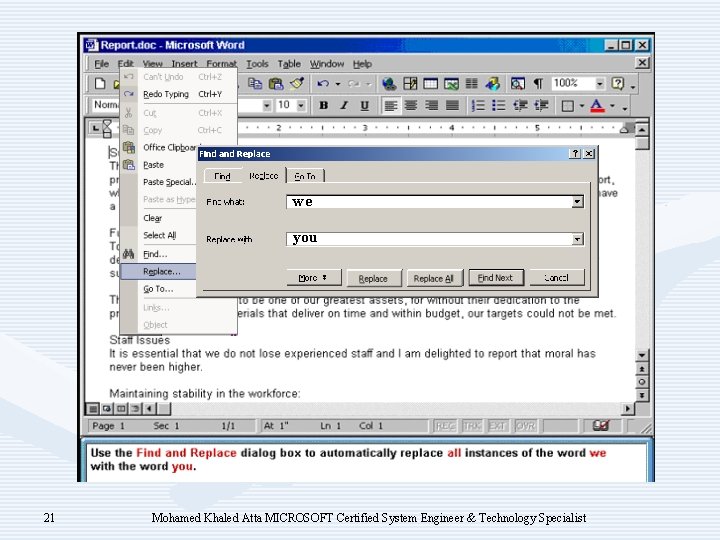Click Decrease Indent icon
This screenshot has width=720, height=540.
[x=520, y=106]
